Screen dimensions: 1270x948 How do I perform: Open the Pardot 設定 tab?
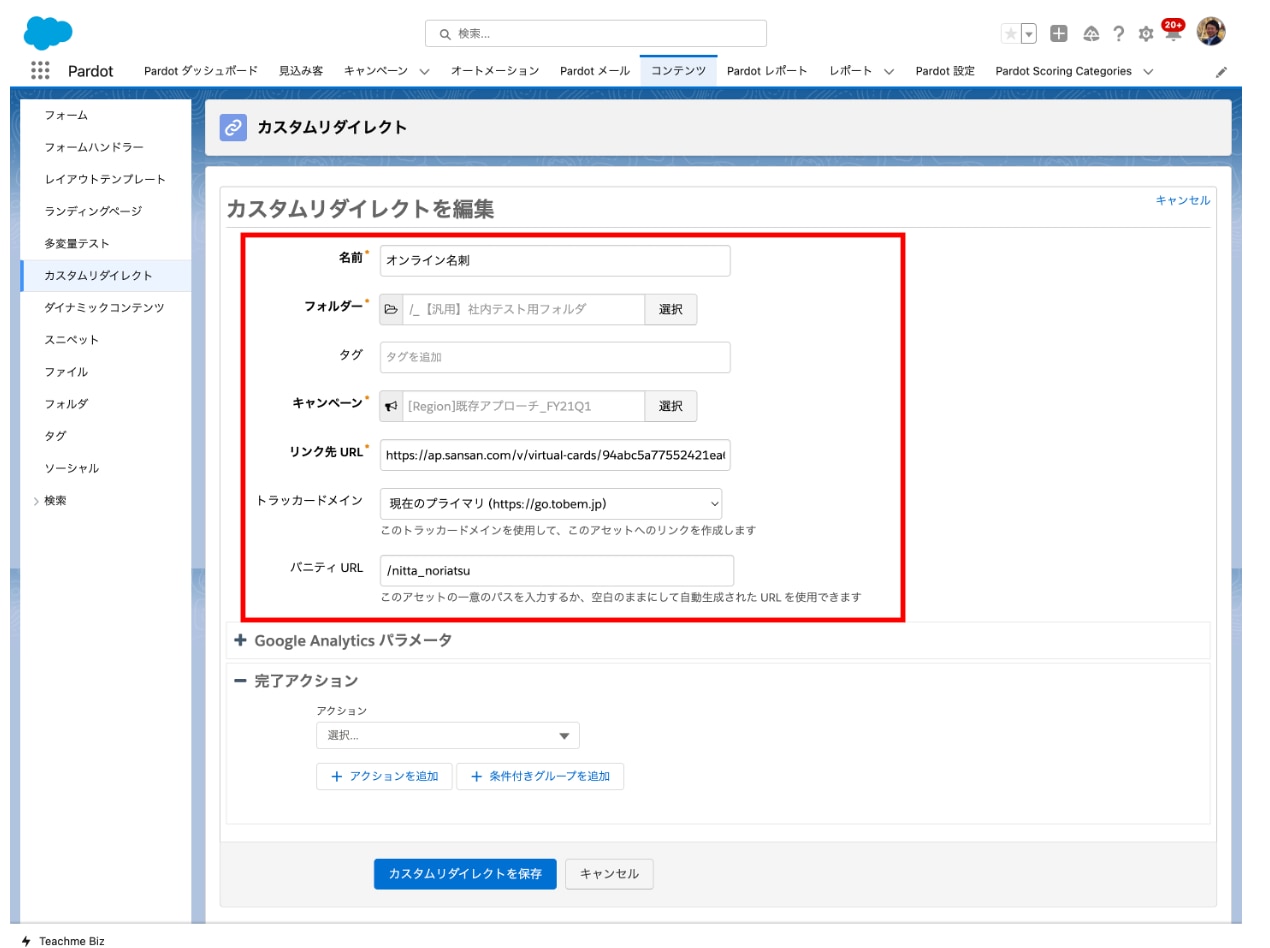coord(945,71)
